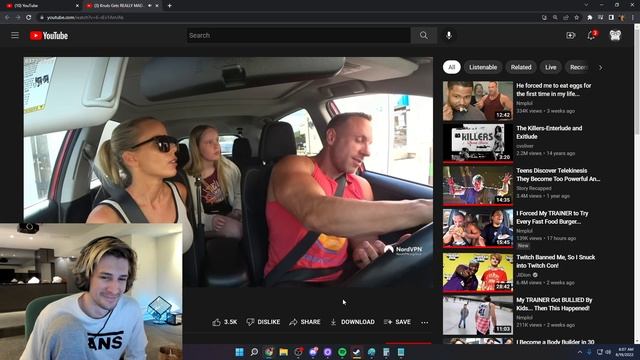The height and width of the screenshot is (360, 640).
Task: Open the account avatar menu
Action: tap(615, 36)
